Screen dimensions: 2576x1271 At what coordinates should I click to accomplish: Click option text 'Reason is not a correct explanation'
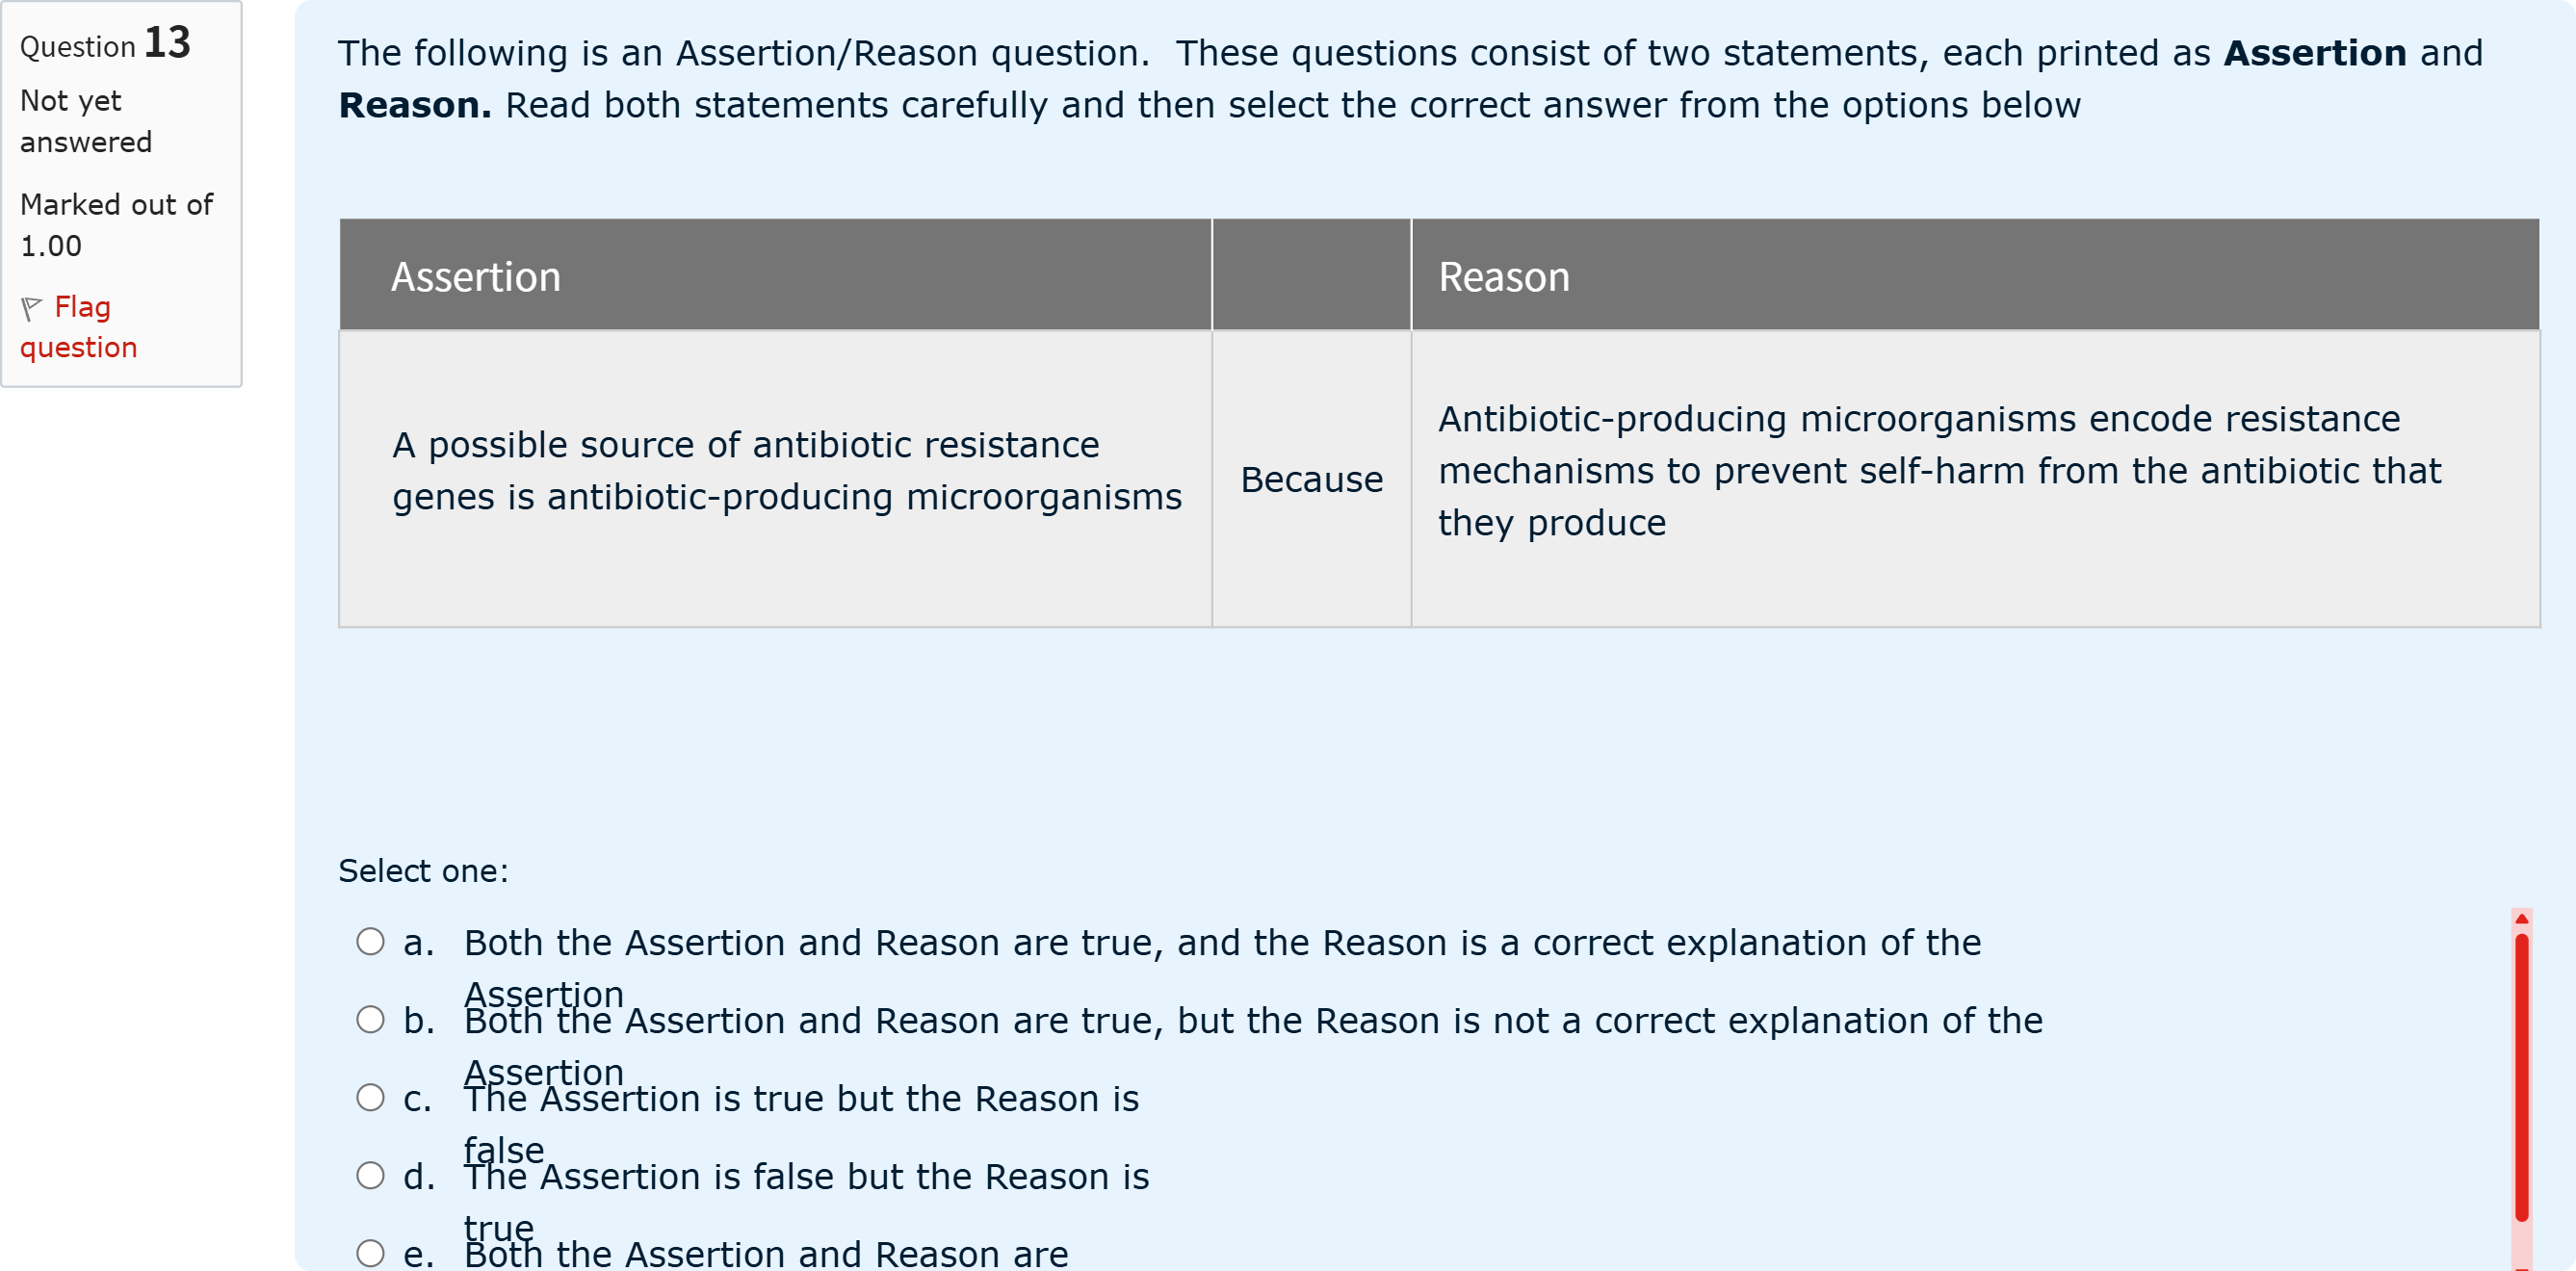1252,1020
